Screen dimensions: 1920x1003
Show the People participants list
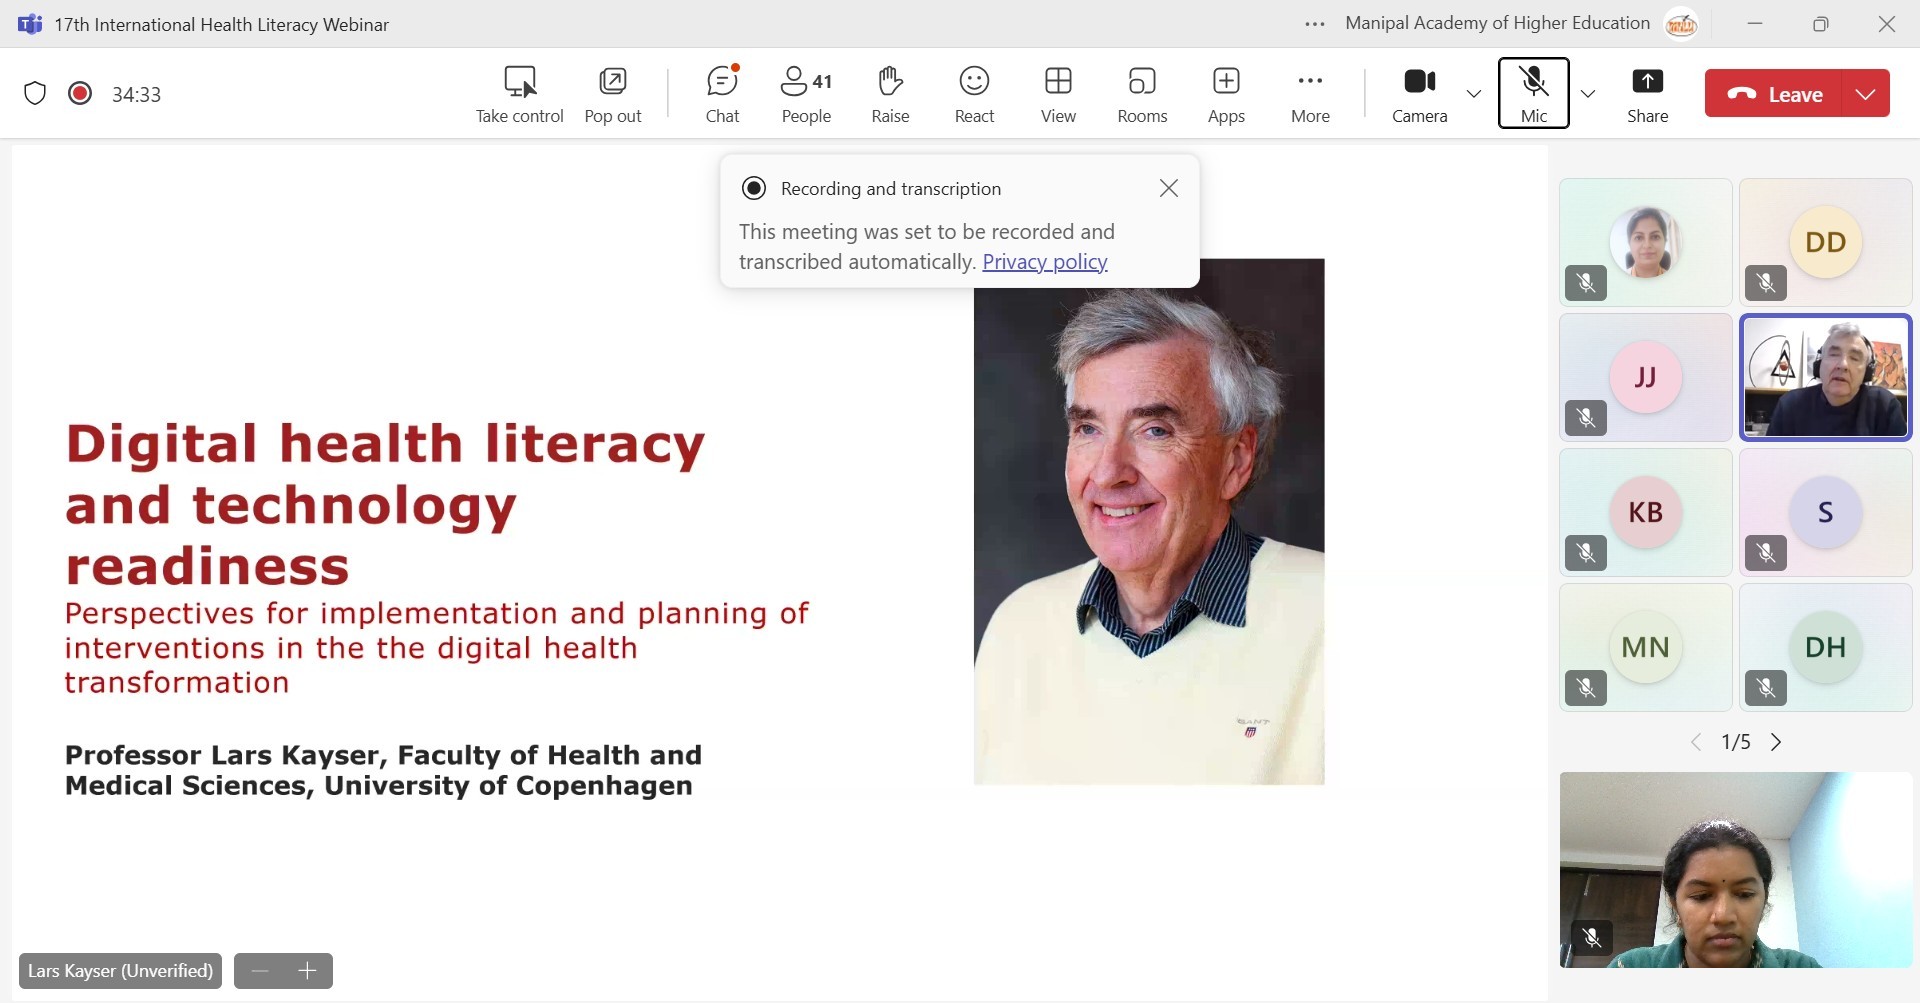click(x=806, y=94)
